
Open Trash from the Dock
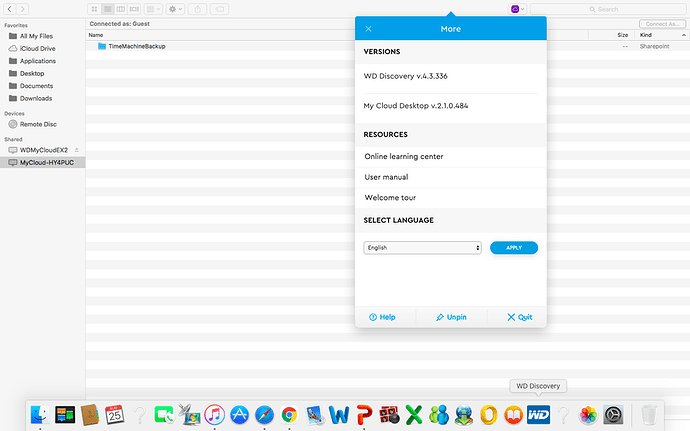[x=649, y=415]
